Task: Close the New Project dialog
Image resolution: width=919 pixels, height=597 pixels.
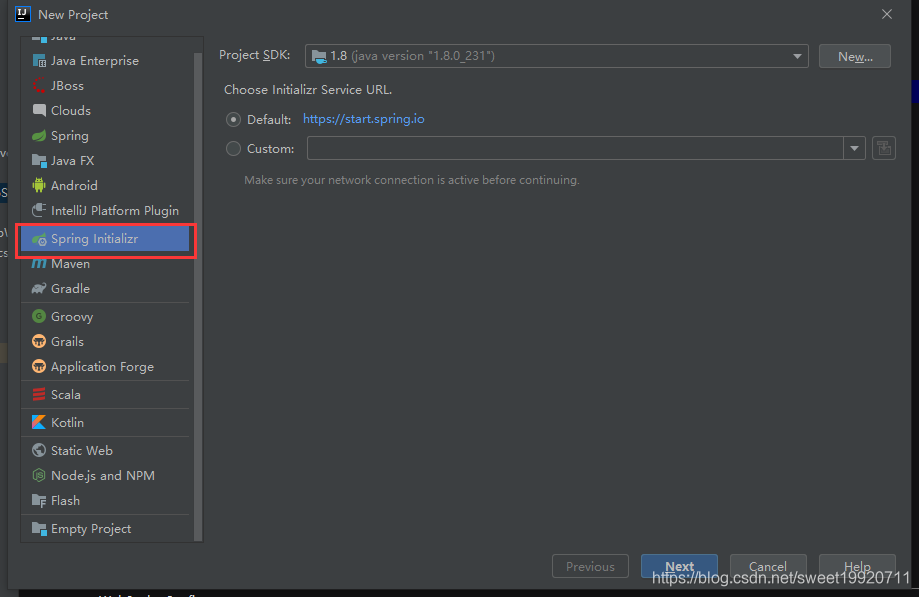Action: [x=887, y=14]
